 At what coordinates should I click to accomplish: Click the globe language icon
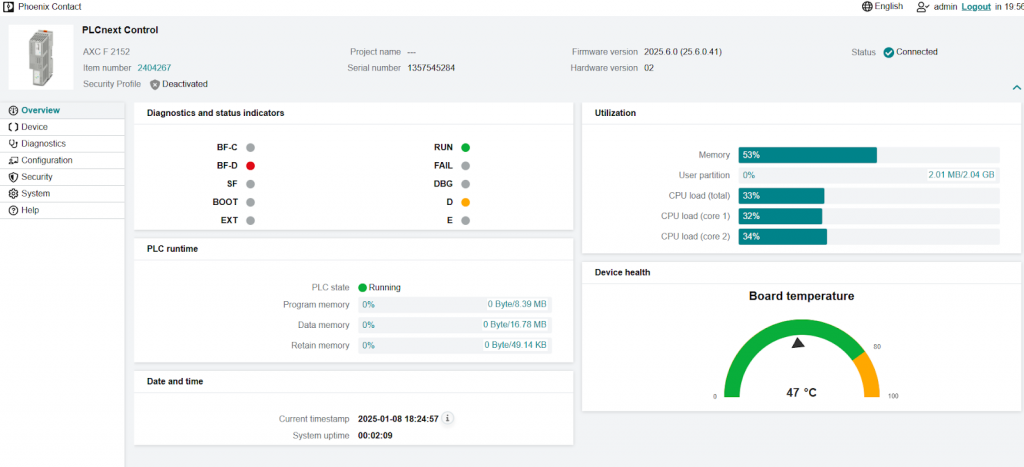tap(867, 6)
